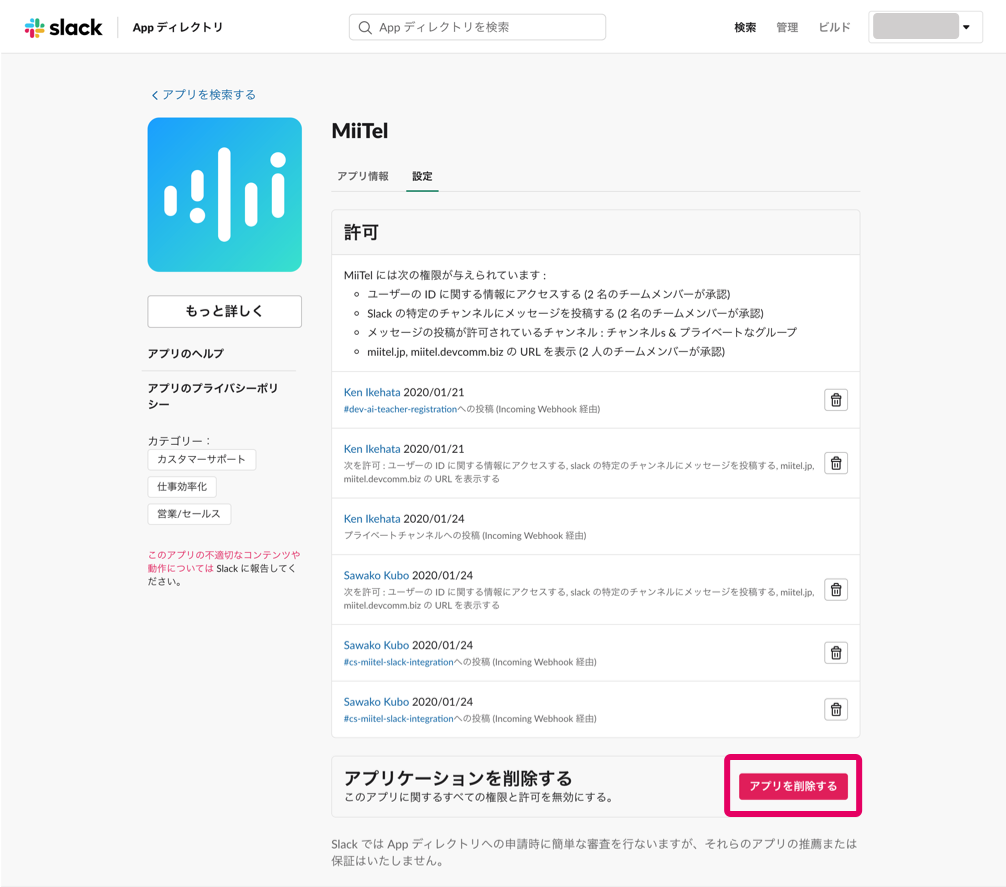
Task: Select the 営業/セールス category tag
Action: click(x=189, y=514)
